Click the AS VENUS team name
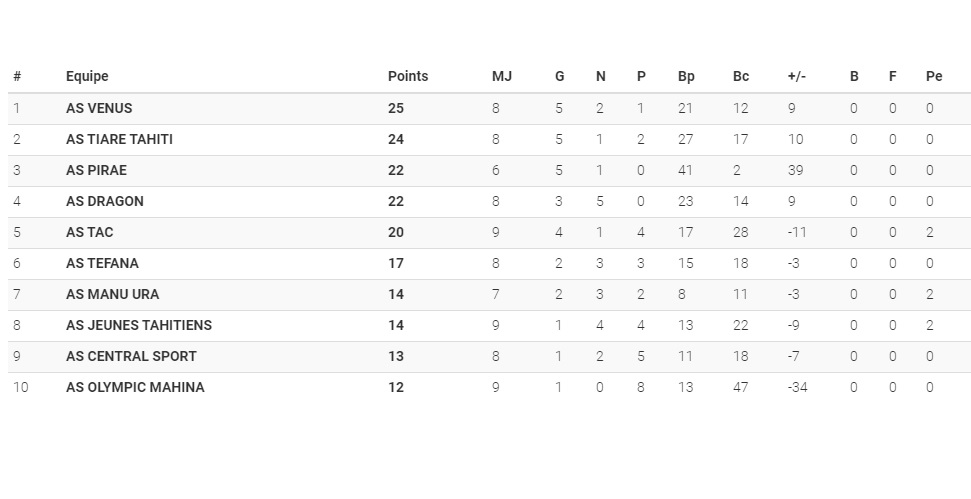 (99, 108)
